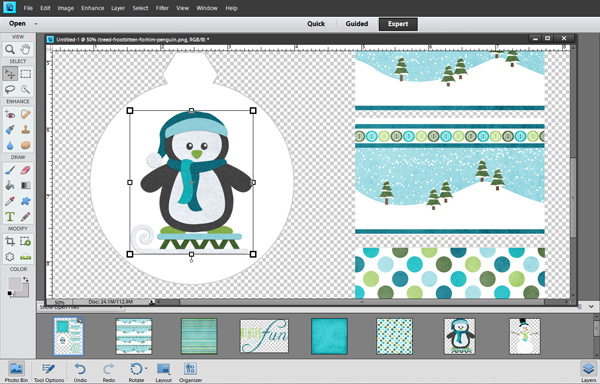The image size is (600, 384).
Task: Swap foreground and background colors
Action: [x=26, y=280]
